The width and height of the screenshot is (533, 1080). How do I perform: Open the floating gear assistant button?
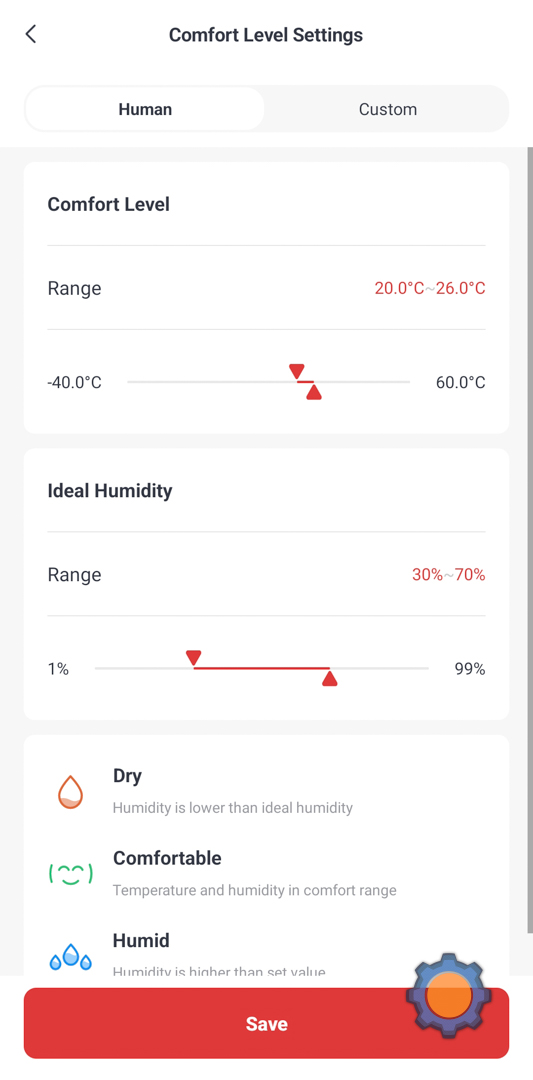click(x=448, y=995)
